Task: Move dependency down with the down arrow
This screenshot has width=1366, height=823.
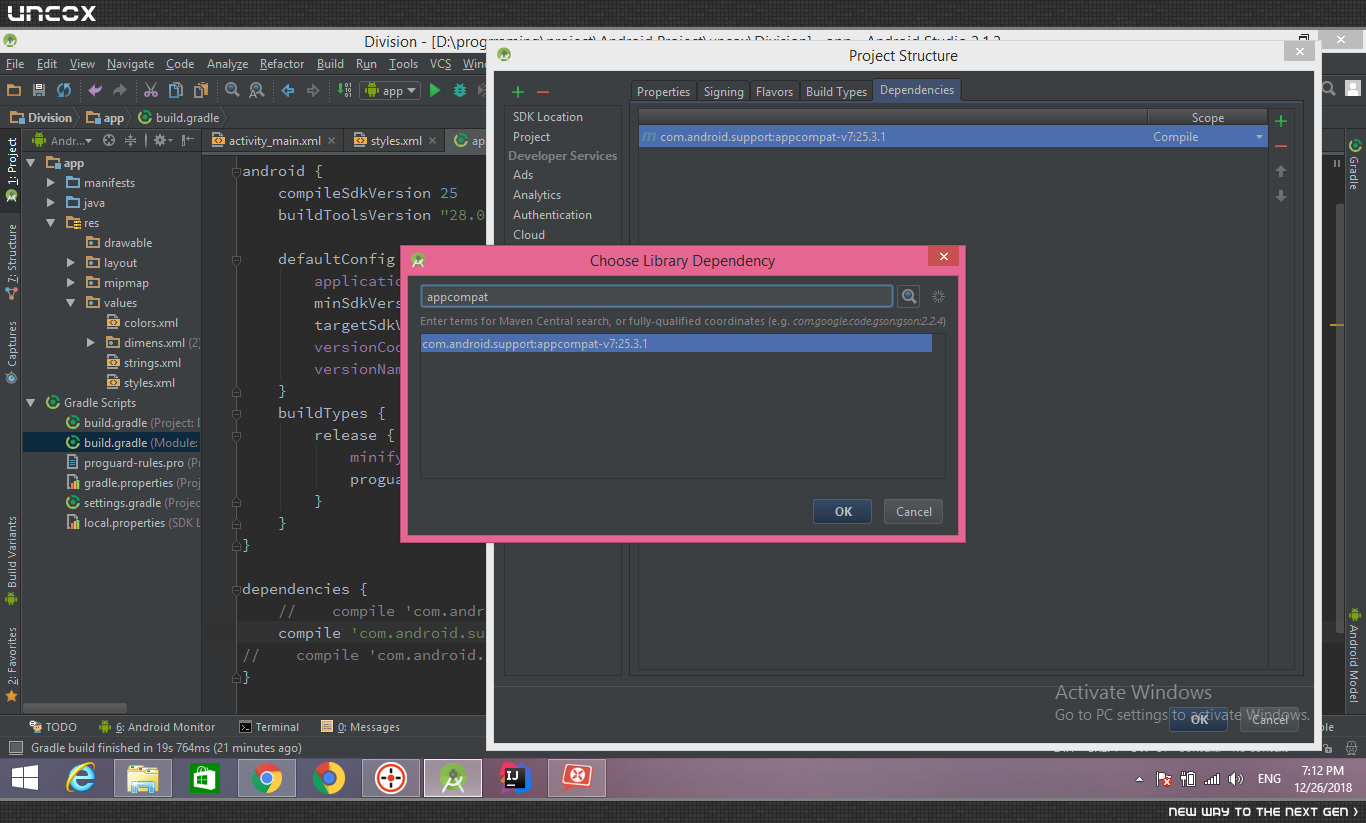Action: (1281, 196)
